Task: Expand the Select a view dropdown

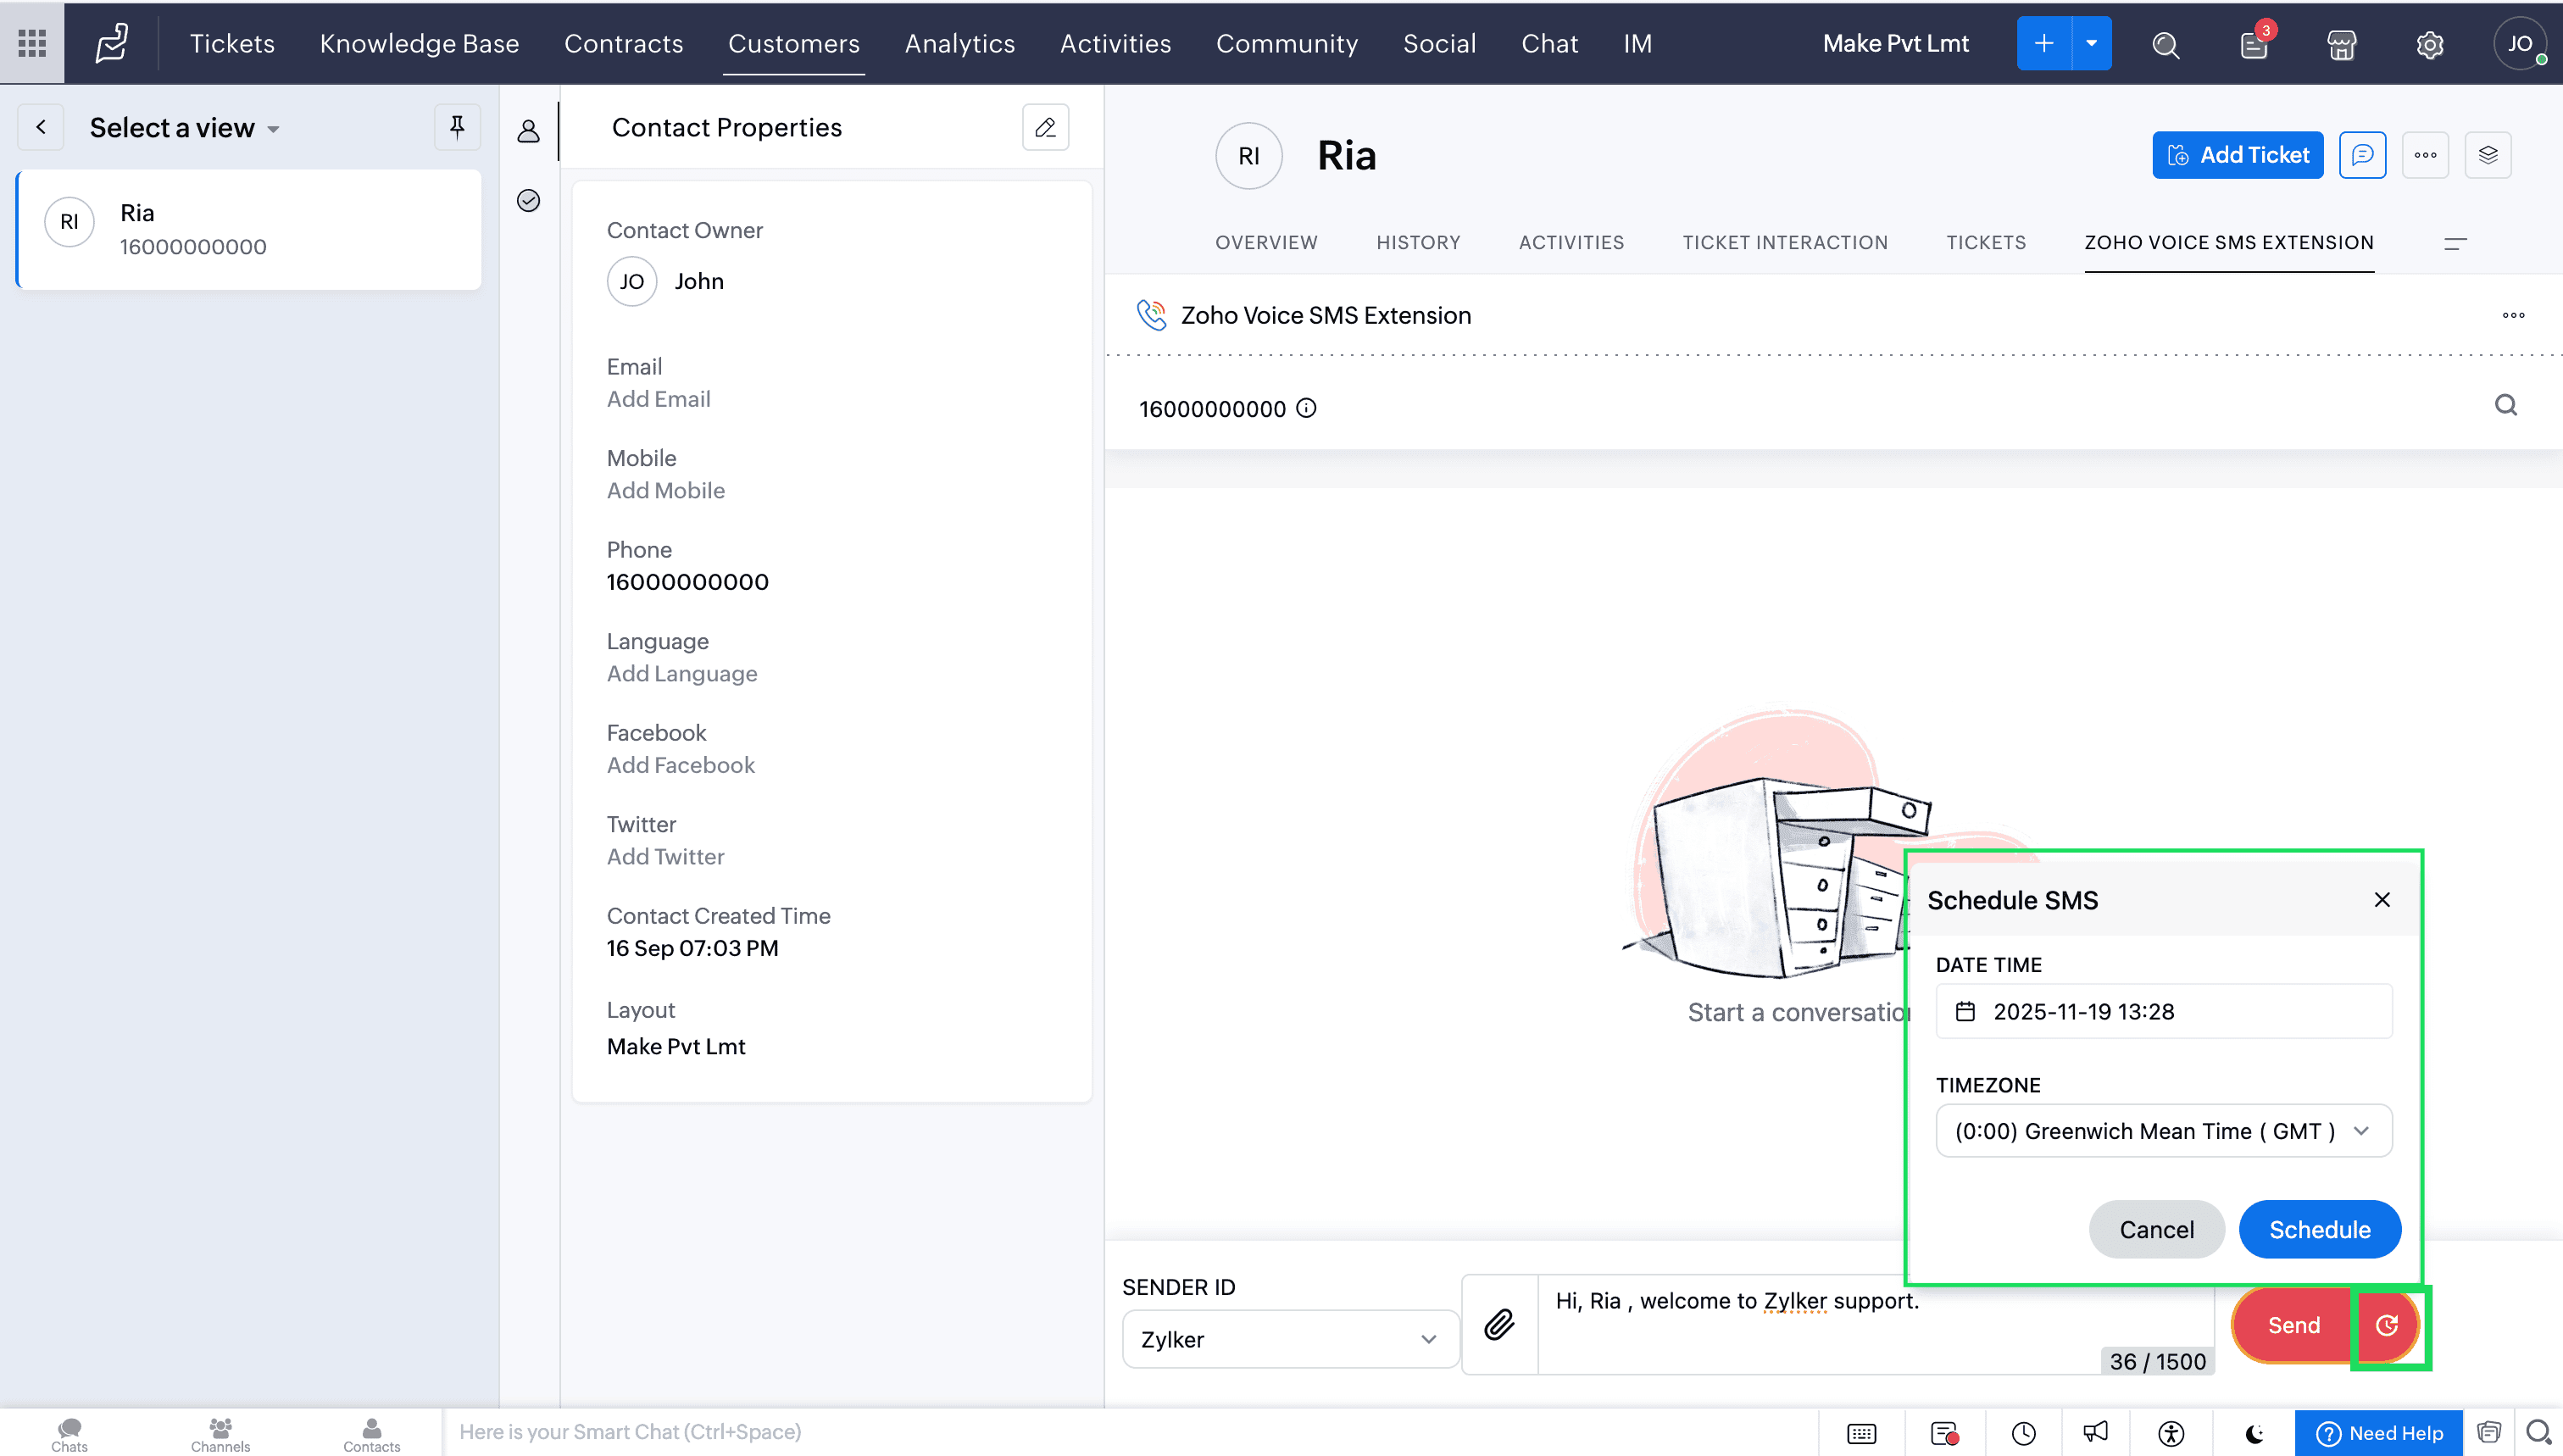Action: [184, 128]
